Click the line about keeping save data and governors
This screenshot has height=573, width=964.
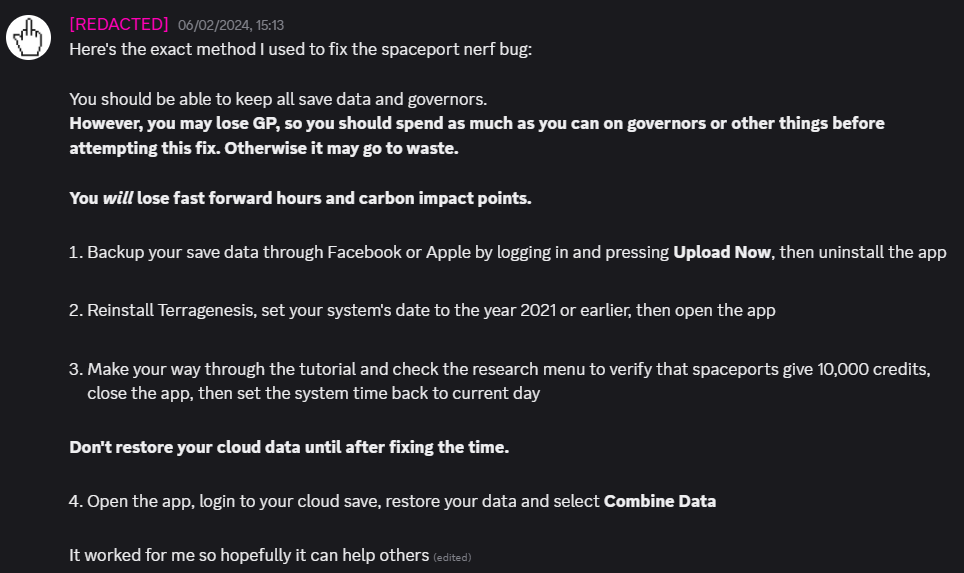point(278,99)
